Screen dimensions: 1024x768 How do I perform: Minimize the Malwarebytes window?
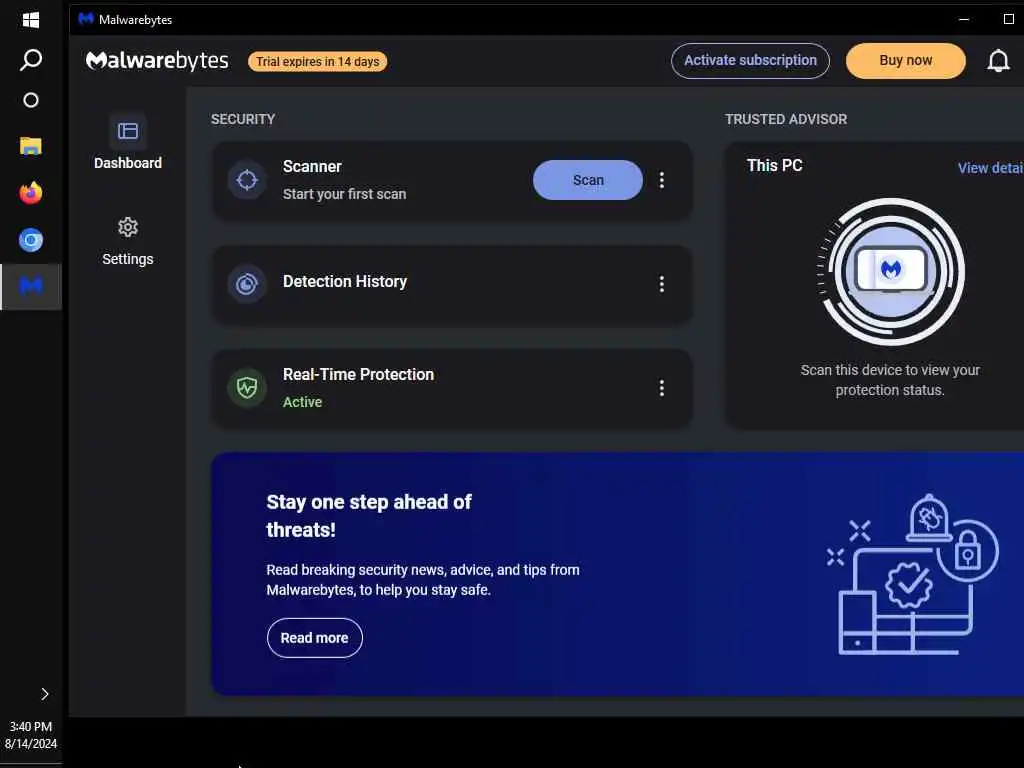[963, 19]
